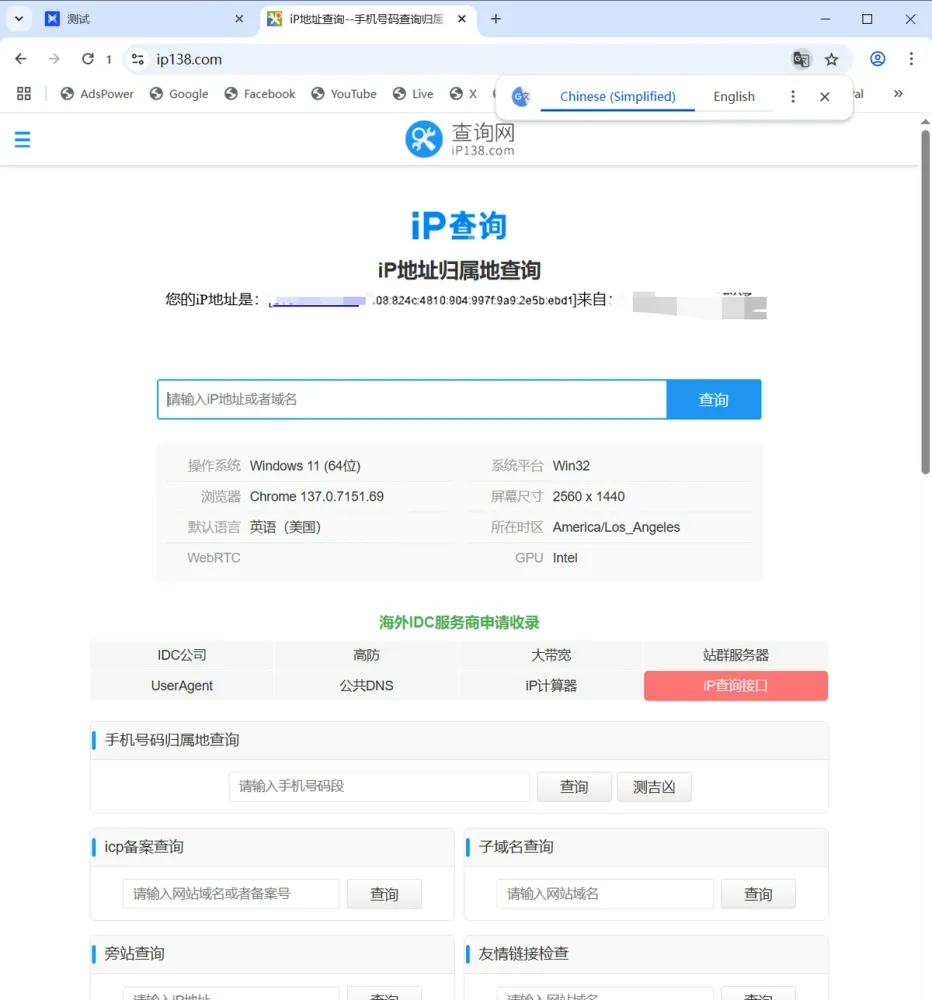Open the AdsPower bookmark
Image resolution: width=932 pixels, height=1000 pixels.
[x=97, y=94]
